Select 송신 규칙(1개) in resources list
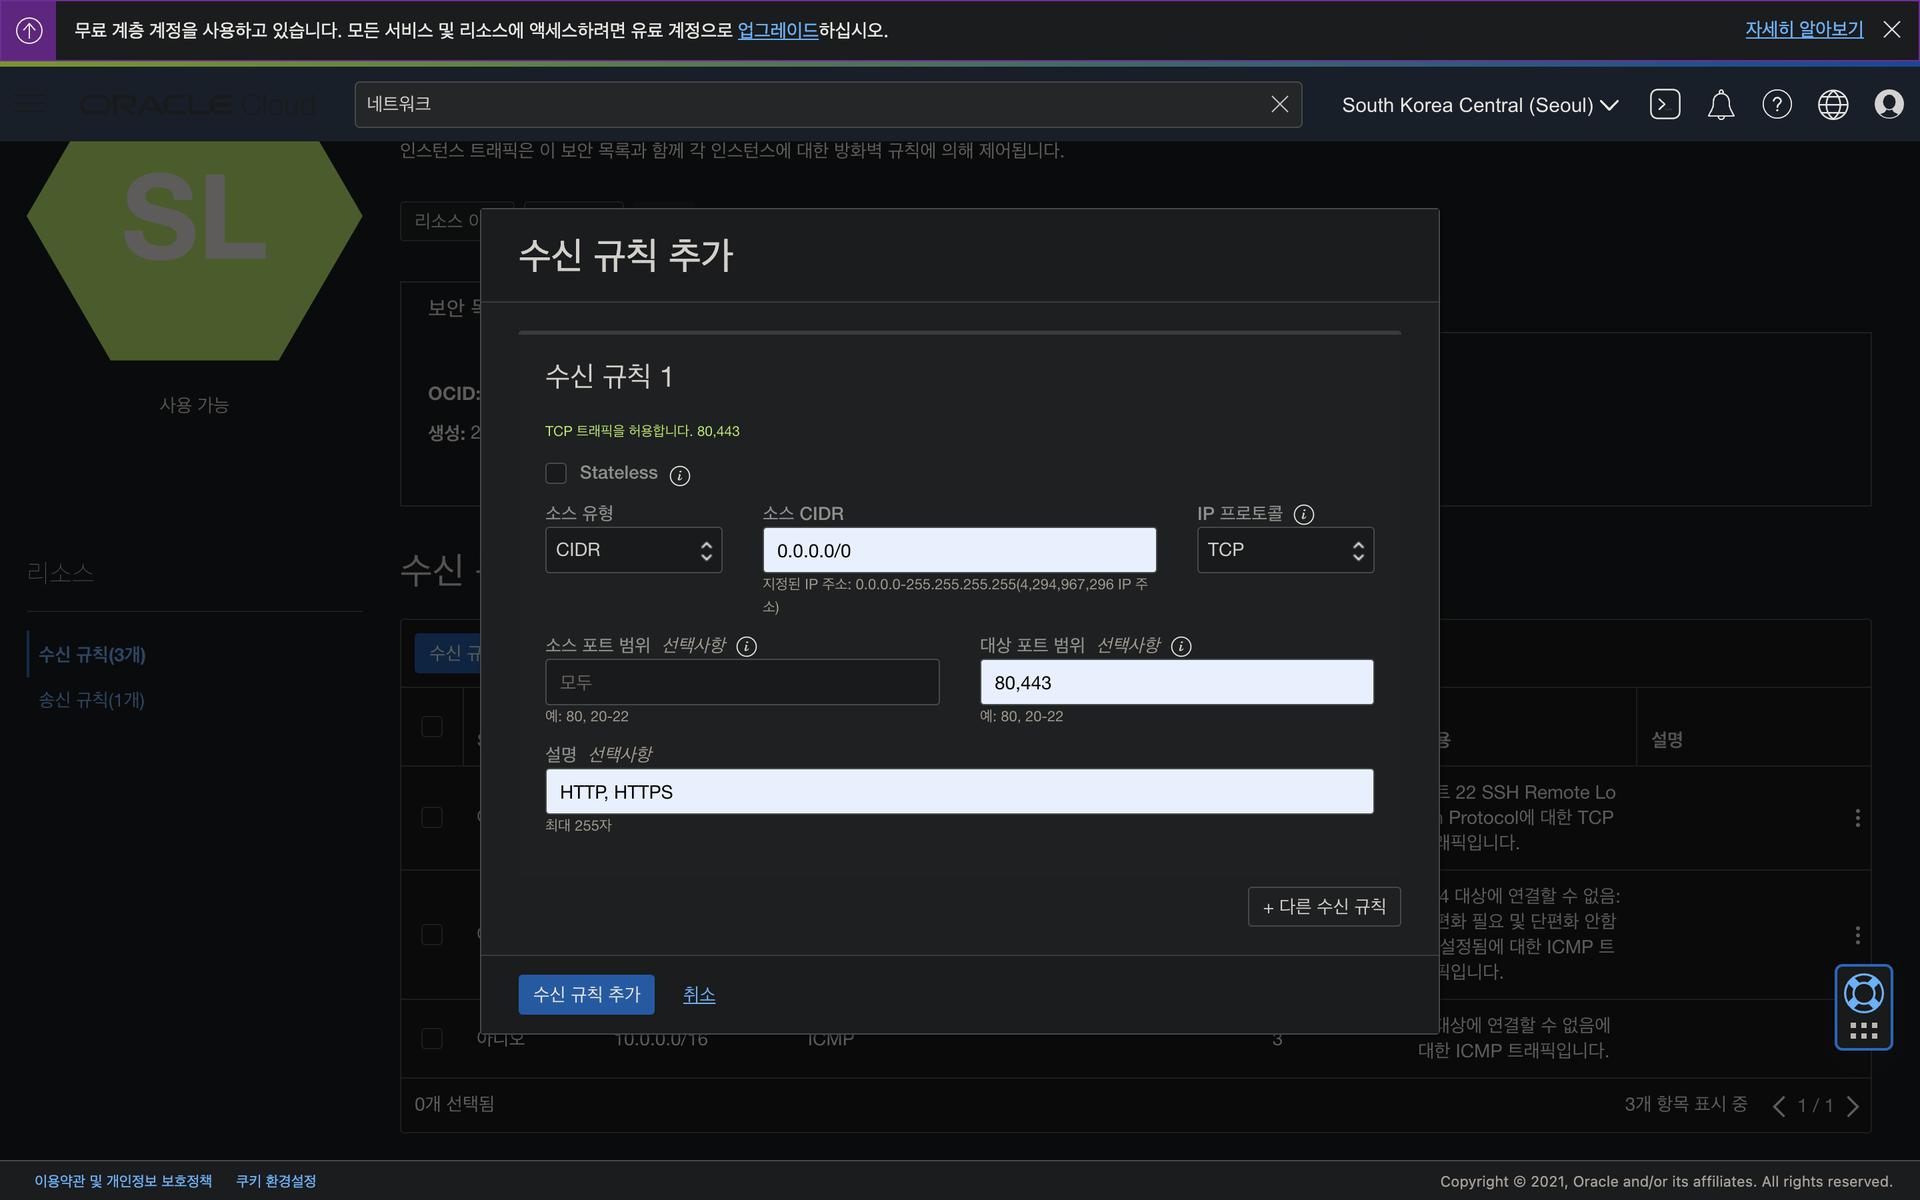The height and width of the screenshot is (1200, 1920). pyautogui.click(x=92, y=700)
